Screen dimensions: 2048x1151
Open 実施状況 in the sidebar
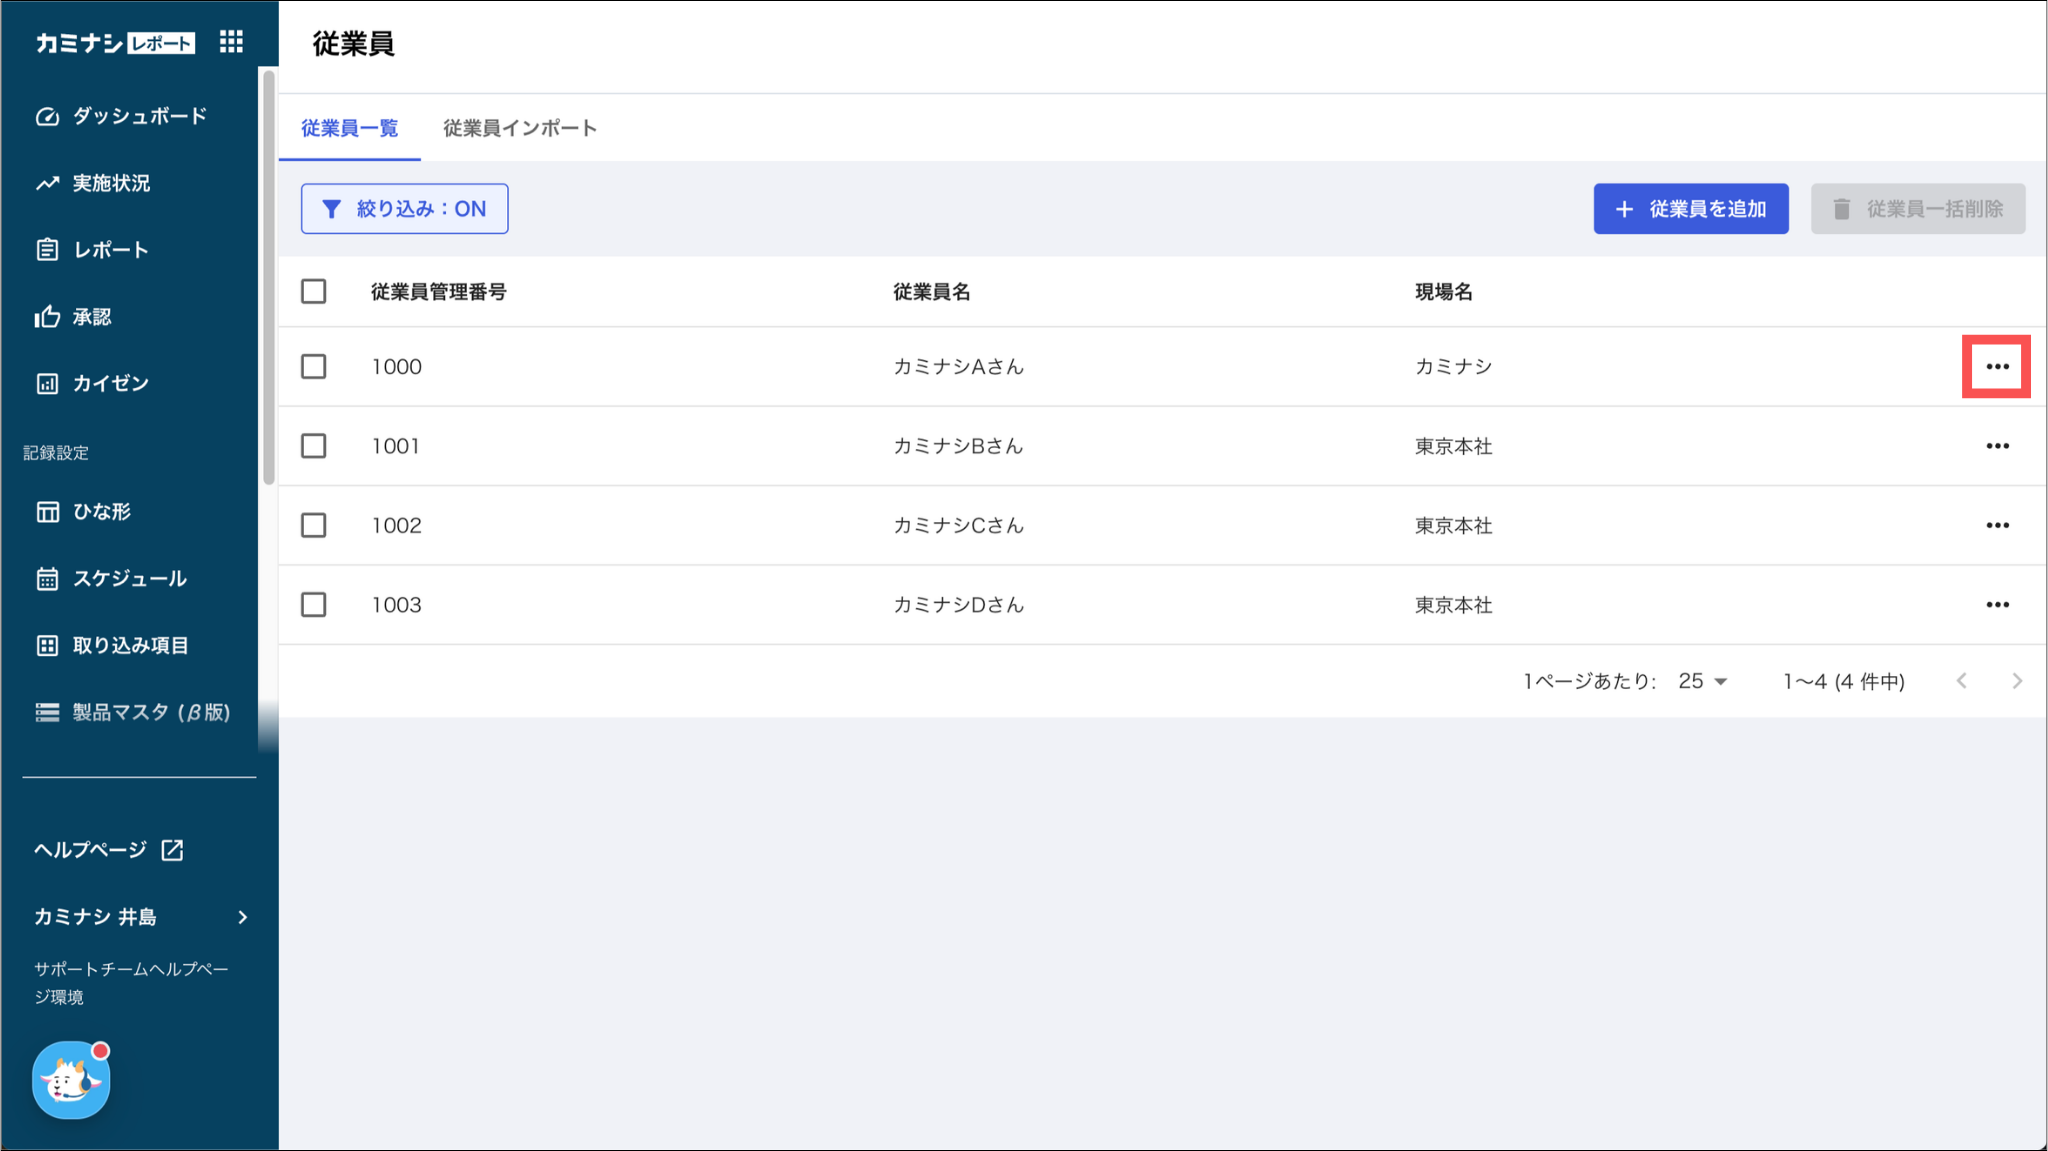pyautogui.click(x=110, y=183)
